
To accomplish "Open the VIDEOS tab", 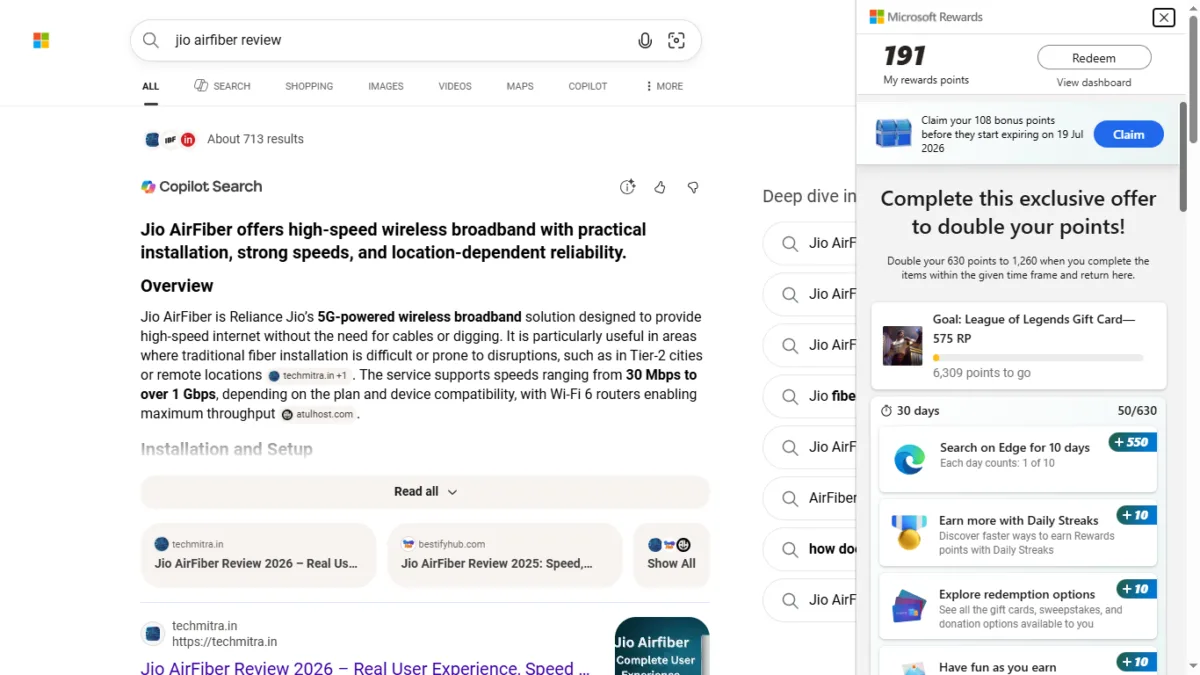I will point(455,86).
